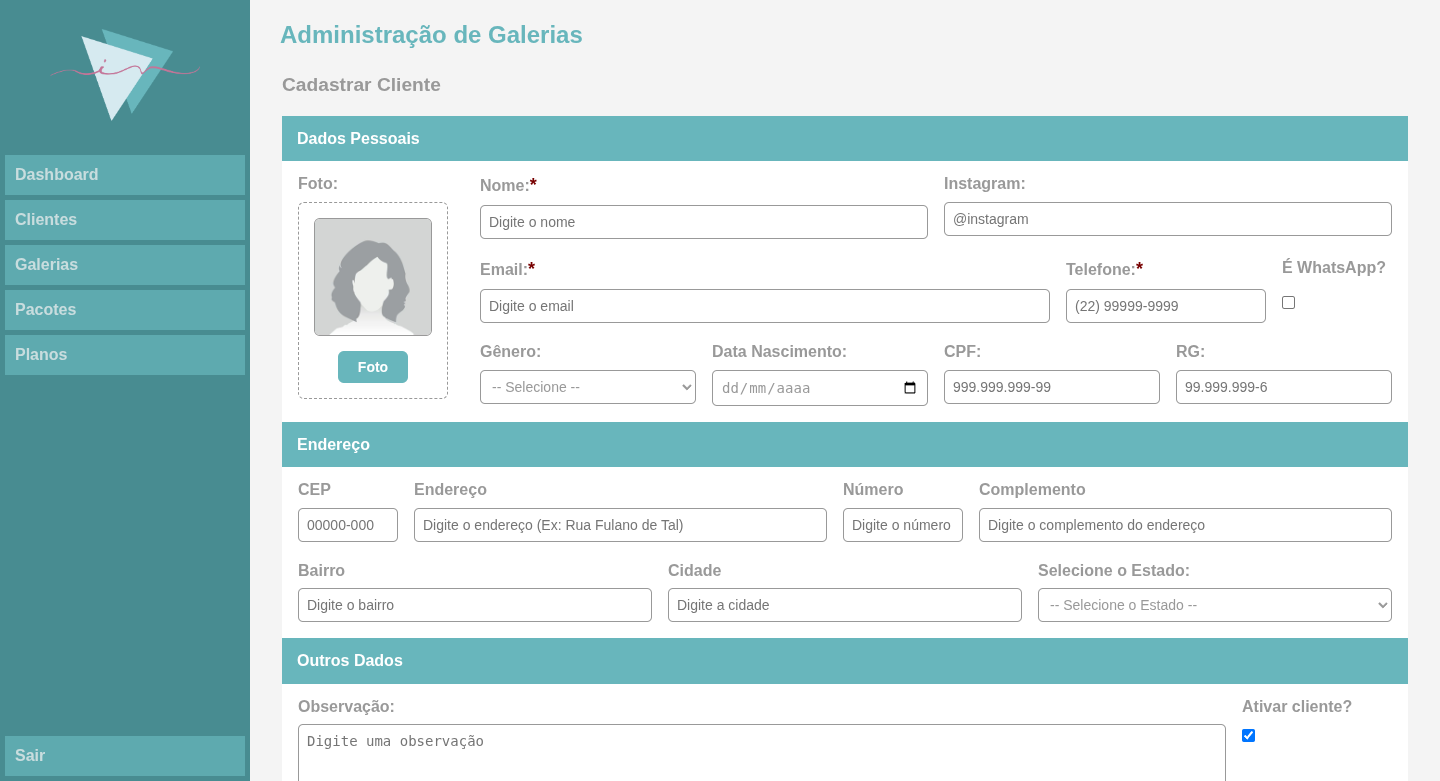Select the Email input field
The image size is (1440, 781).
point(765,306)
